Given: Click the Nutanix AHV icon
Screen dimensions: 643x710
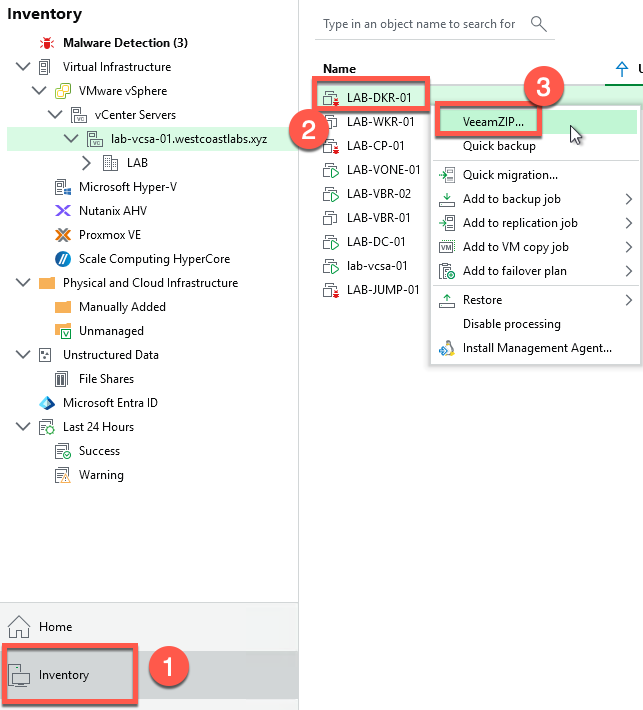Looking at the screenshot, I should point(62,211).
